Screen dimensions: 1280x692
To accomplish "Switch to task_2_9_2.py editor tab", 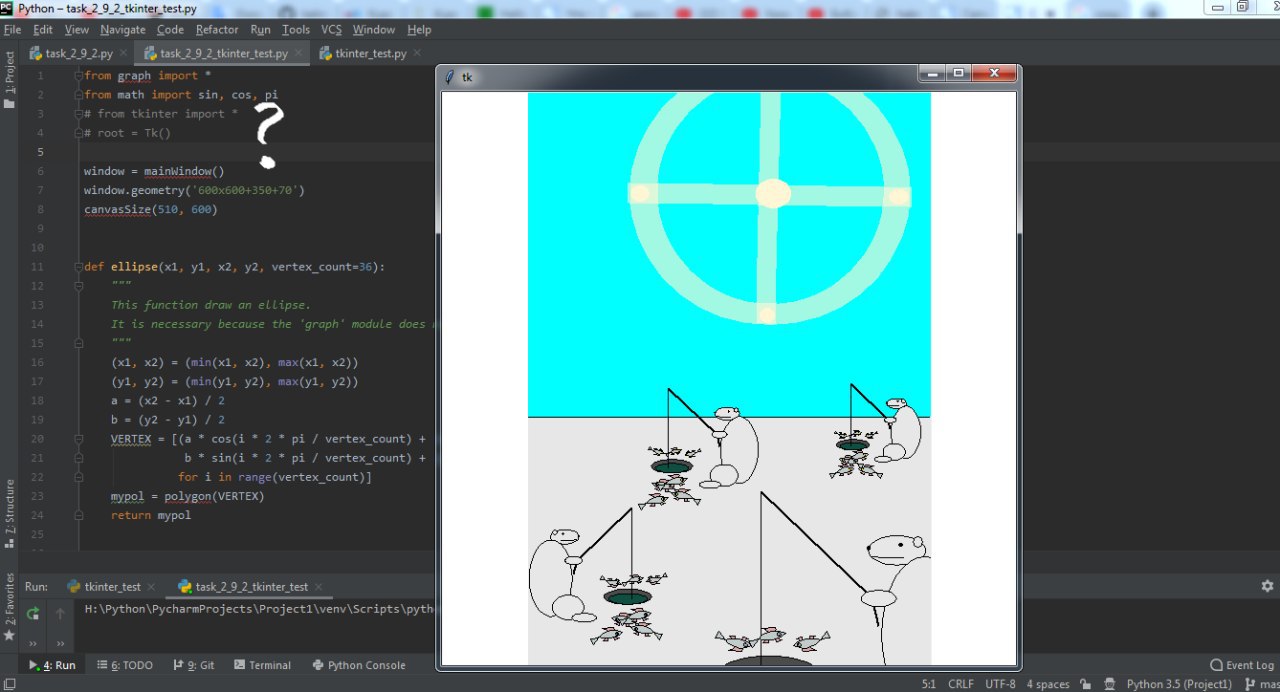I will (78, 54).
